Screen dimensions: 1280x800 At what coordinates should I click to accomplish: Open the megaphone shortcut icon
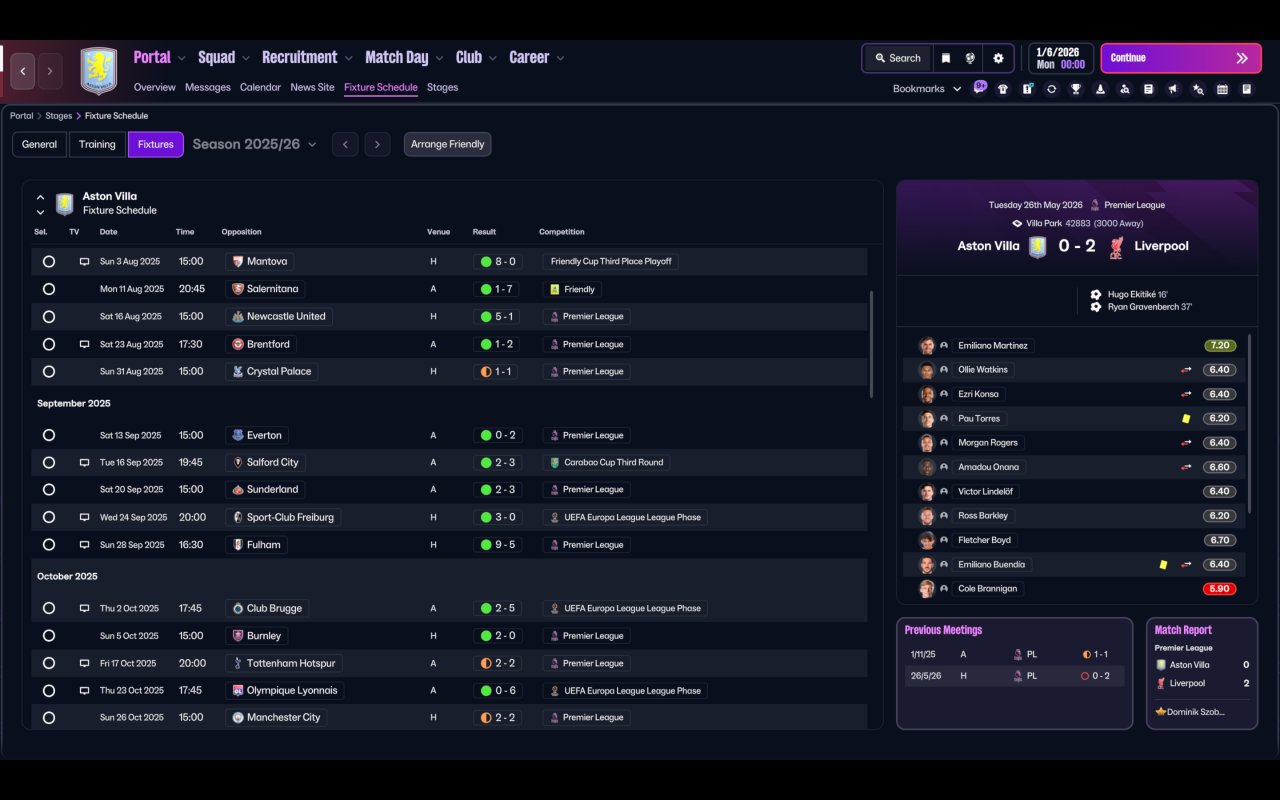point(1173,89)
